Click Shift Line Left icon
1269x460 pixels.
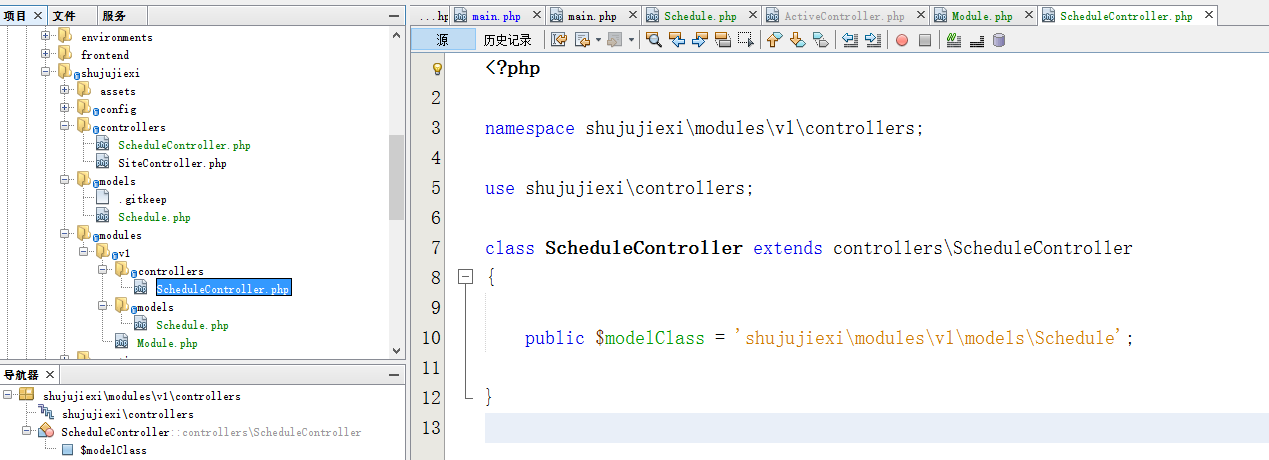point(849,40)
